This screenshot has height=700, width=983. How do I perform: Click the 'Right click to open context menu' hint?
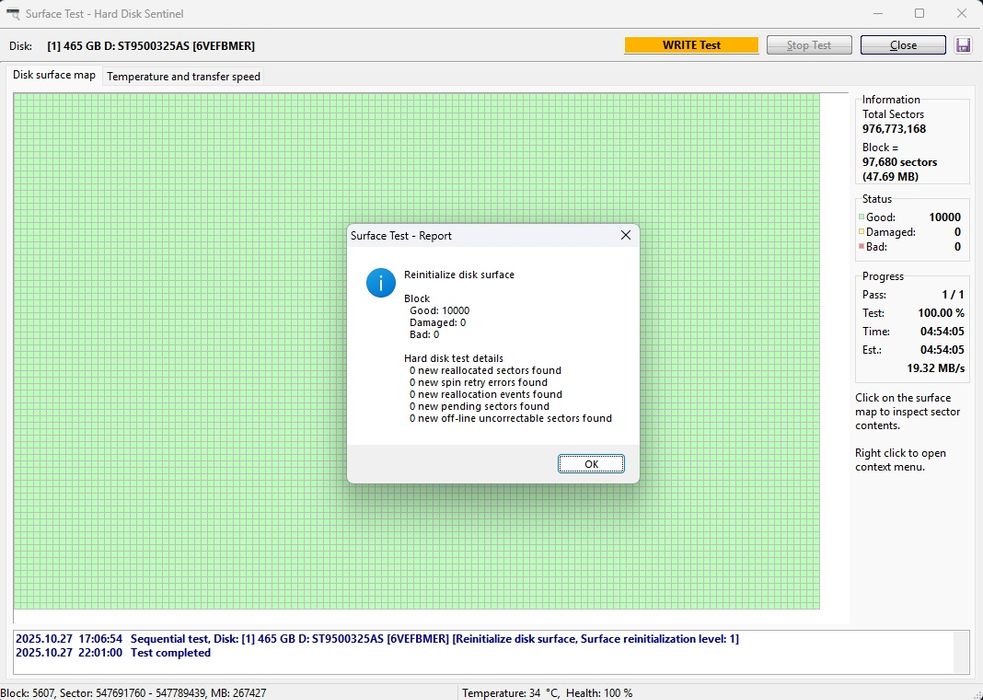[900, 460]
